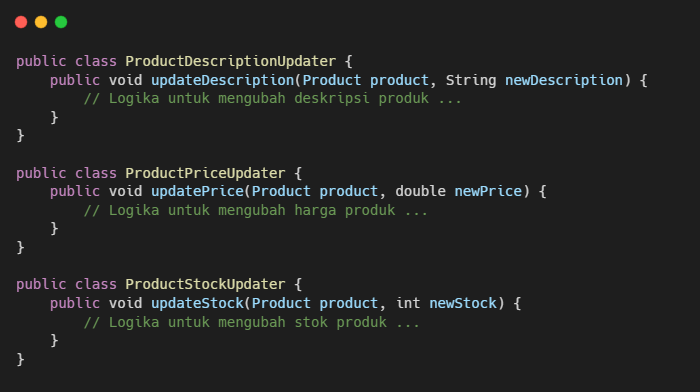Click the Product type in updateStock signature
The width and height of the screenshot is (700, 392).
pyautogui.click(x=281, y=303)
